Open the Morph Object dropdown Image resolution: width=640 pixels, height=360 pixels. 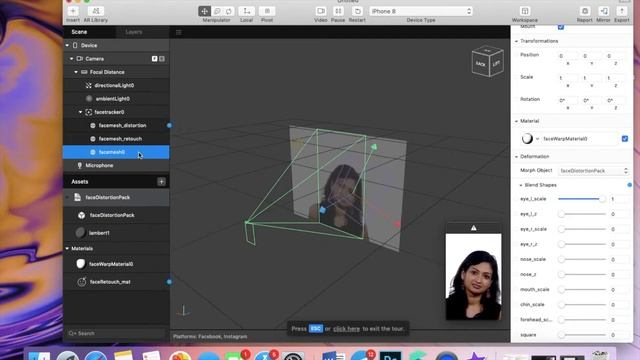(593, 171)
